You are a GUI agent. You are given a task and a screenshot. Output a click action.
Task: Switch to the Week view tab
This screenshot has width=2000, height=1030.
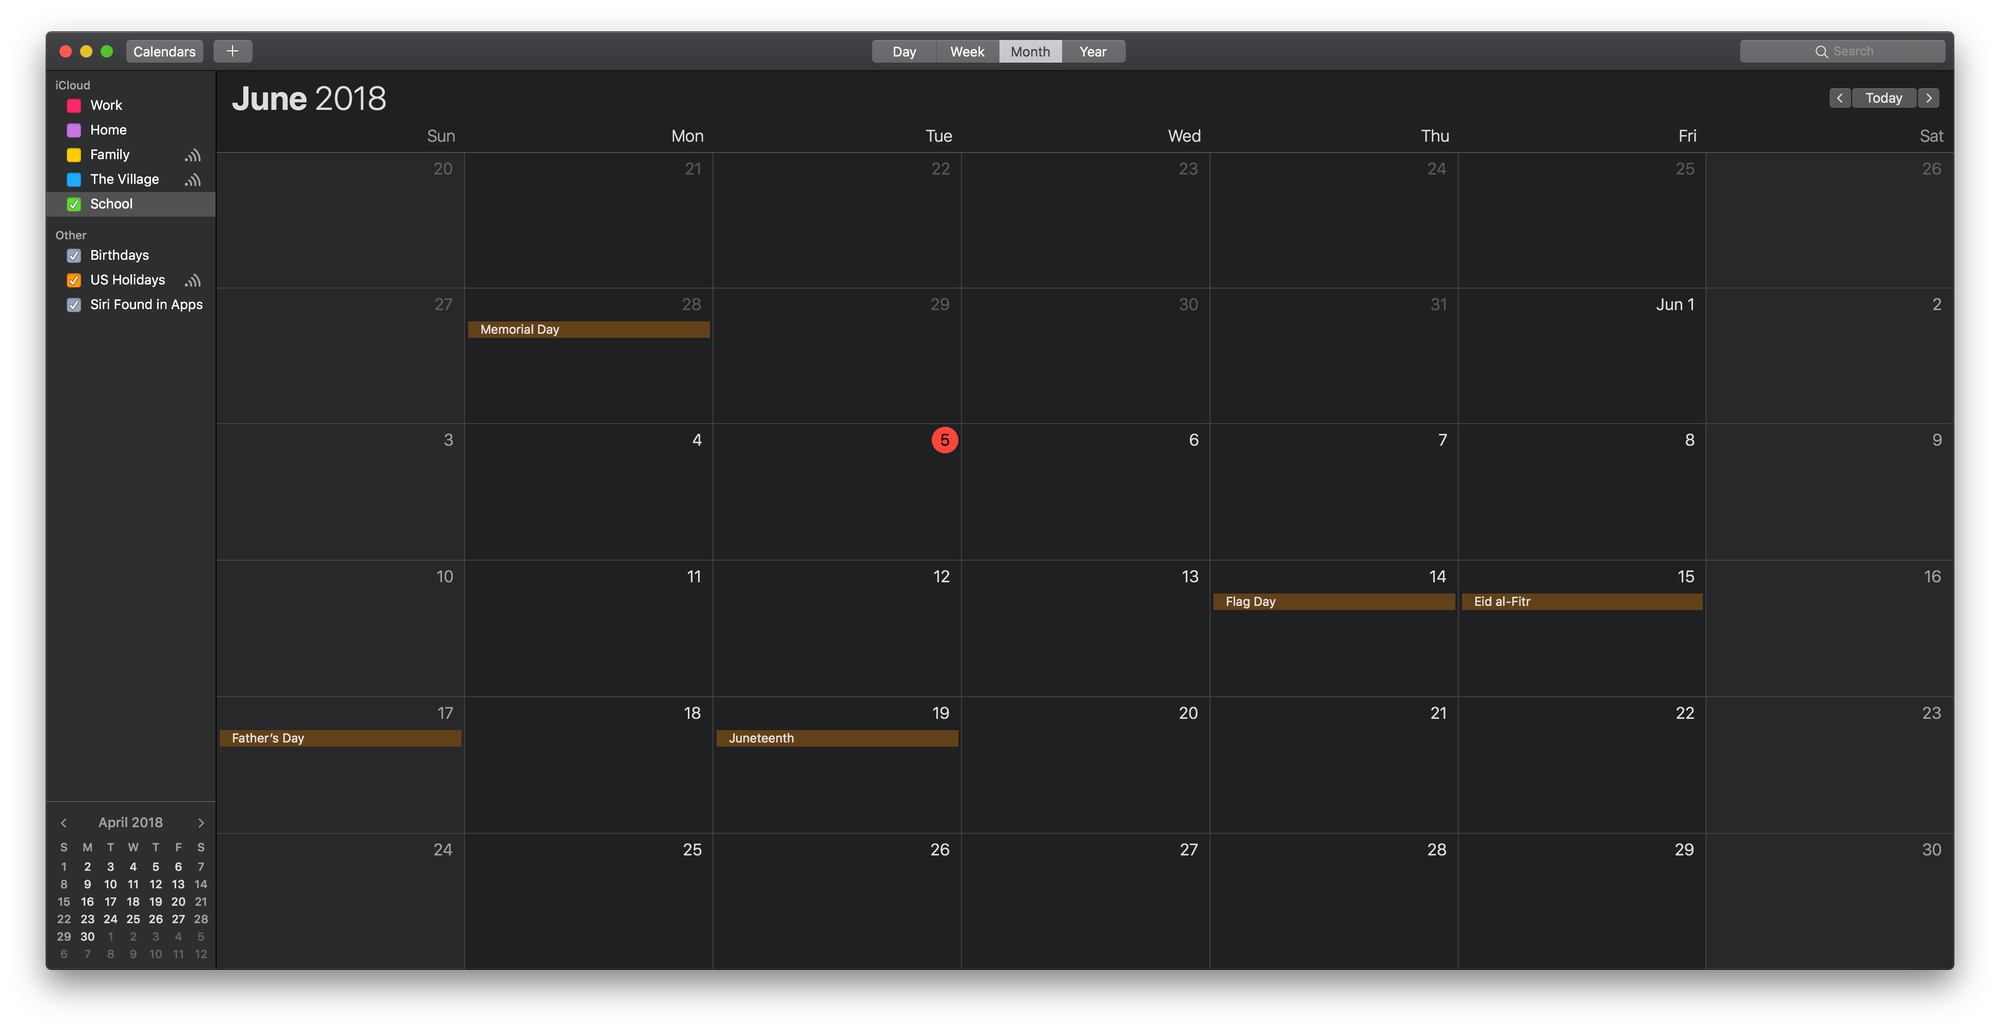966,51
